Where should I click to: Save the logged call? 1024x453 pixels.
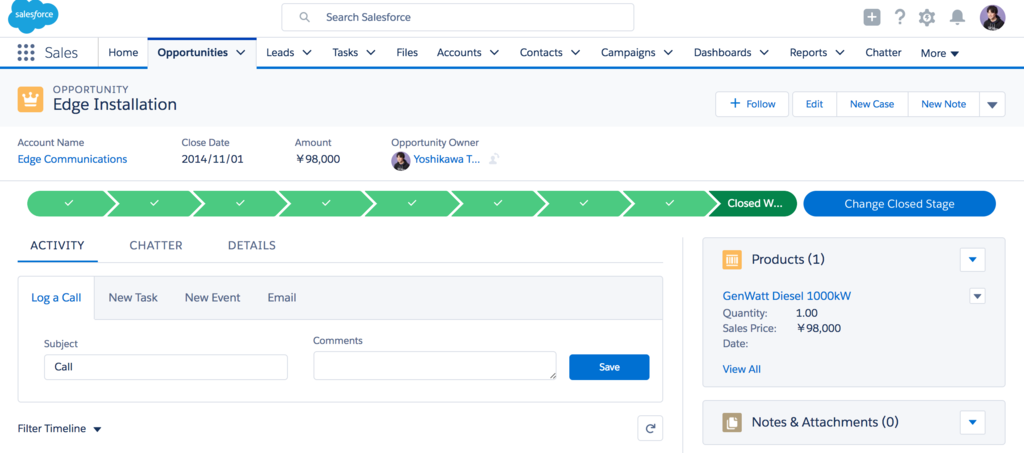[609, 367]
